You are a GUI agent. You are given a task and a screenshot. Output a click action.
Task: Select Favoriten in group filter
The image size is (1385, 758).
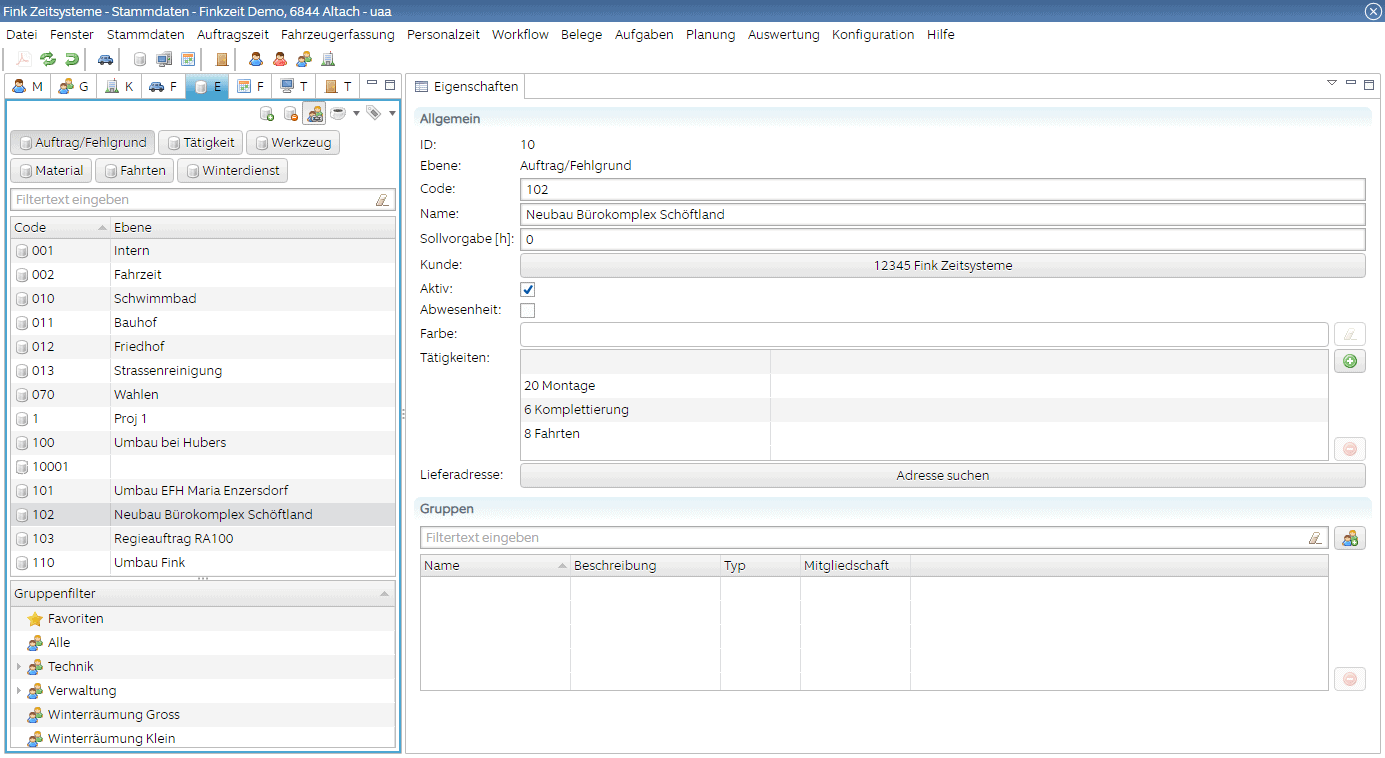[x=203, y=619]
